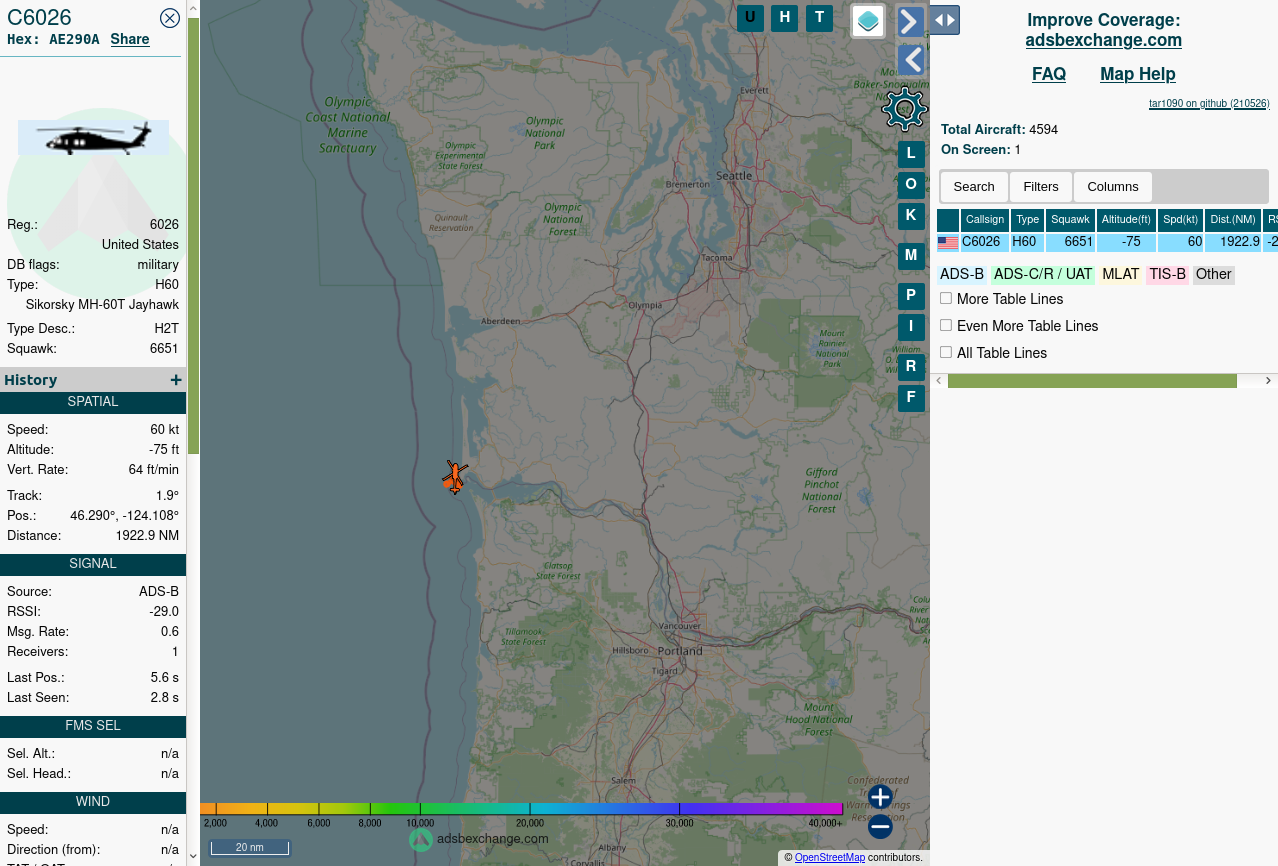Screen dimensions: 1278x866
Task: Toggle the M map option button
Action: (911, 256)
